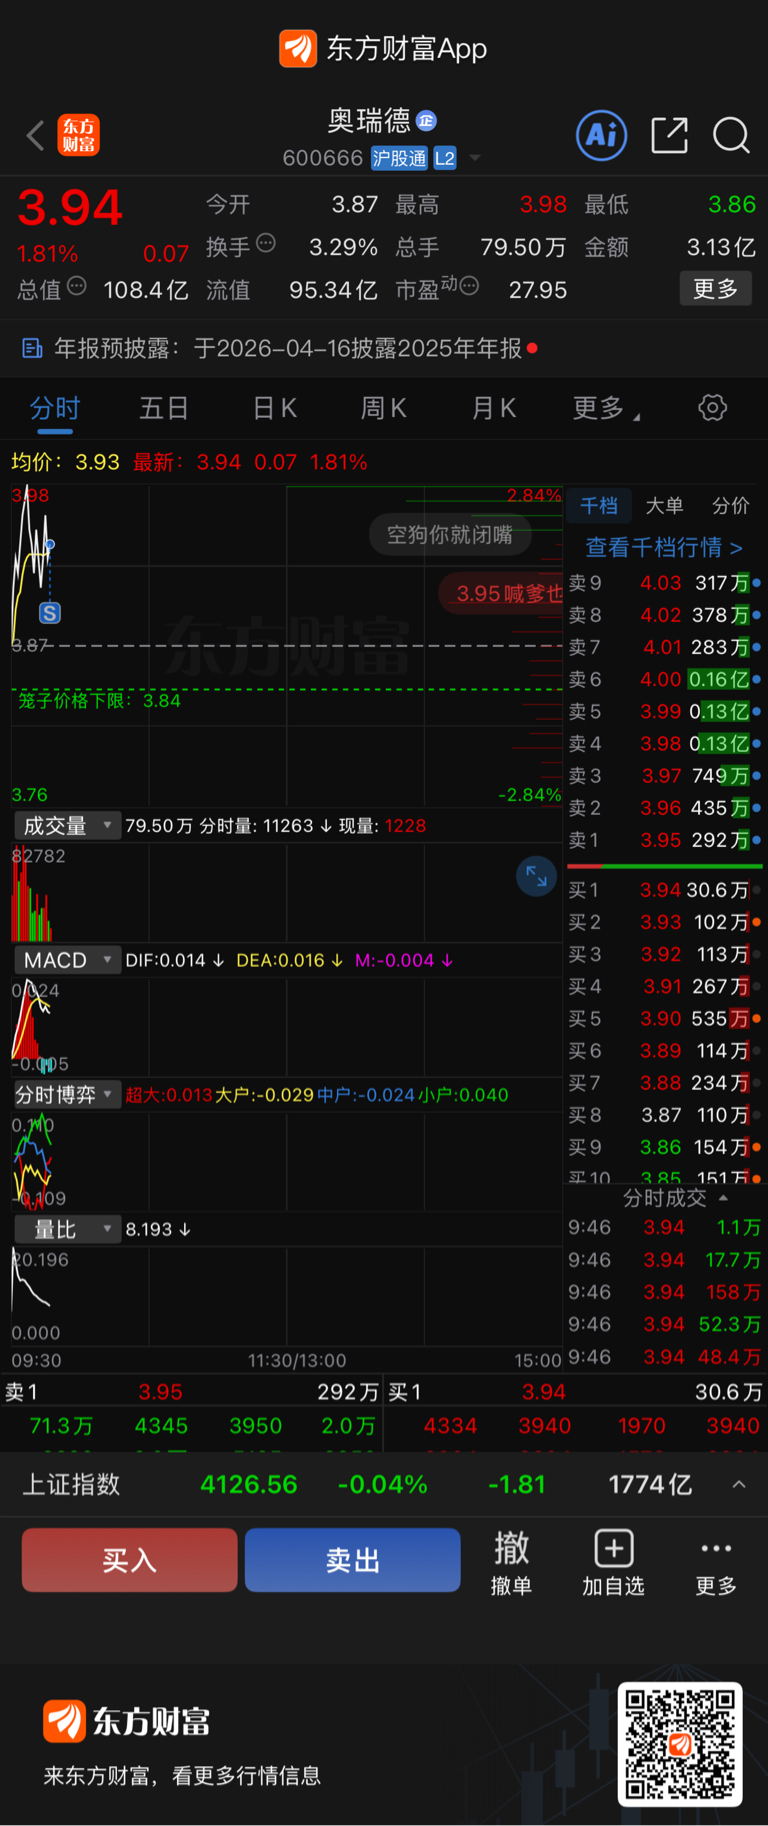Viewport: 768px width, 1826px height.
Task: Open search with magnifier icon
Action: pyautogui.click(x=731, y=135)
